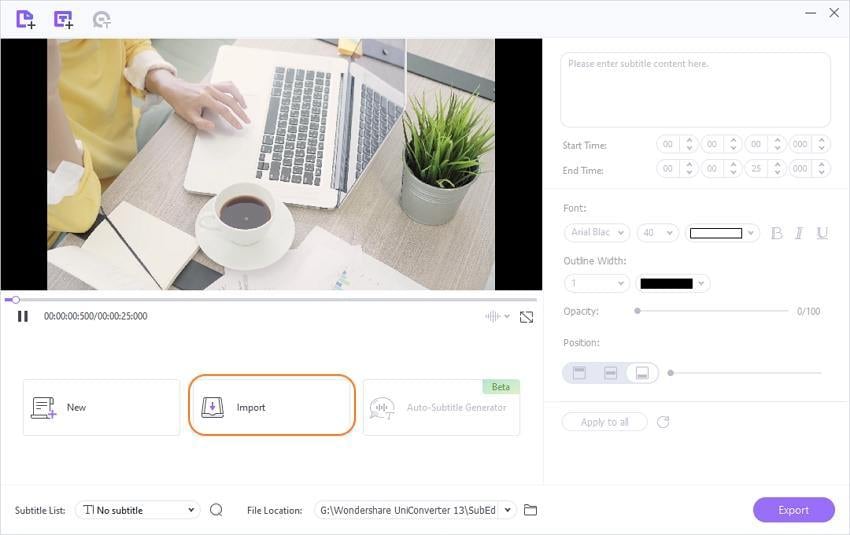Click the timecode 00:00:00:500/00:00:25:000

click(x=95, y=316)
